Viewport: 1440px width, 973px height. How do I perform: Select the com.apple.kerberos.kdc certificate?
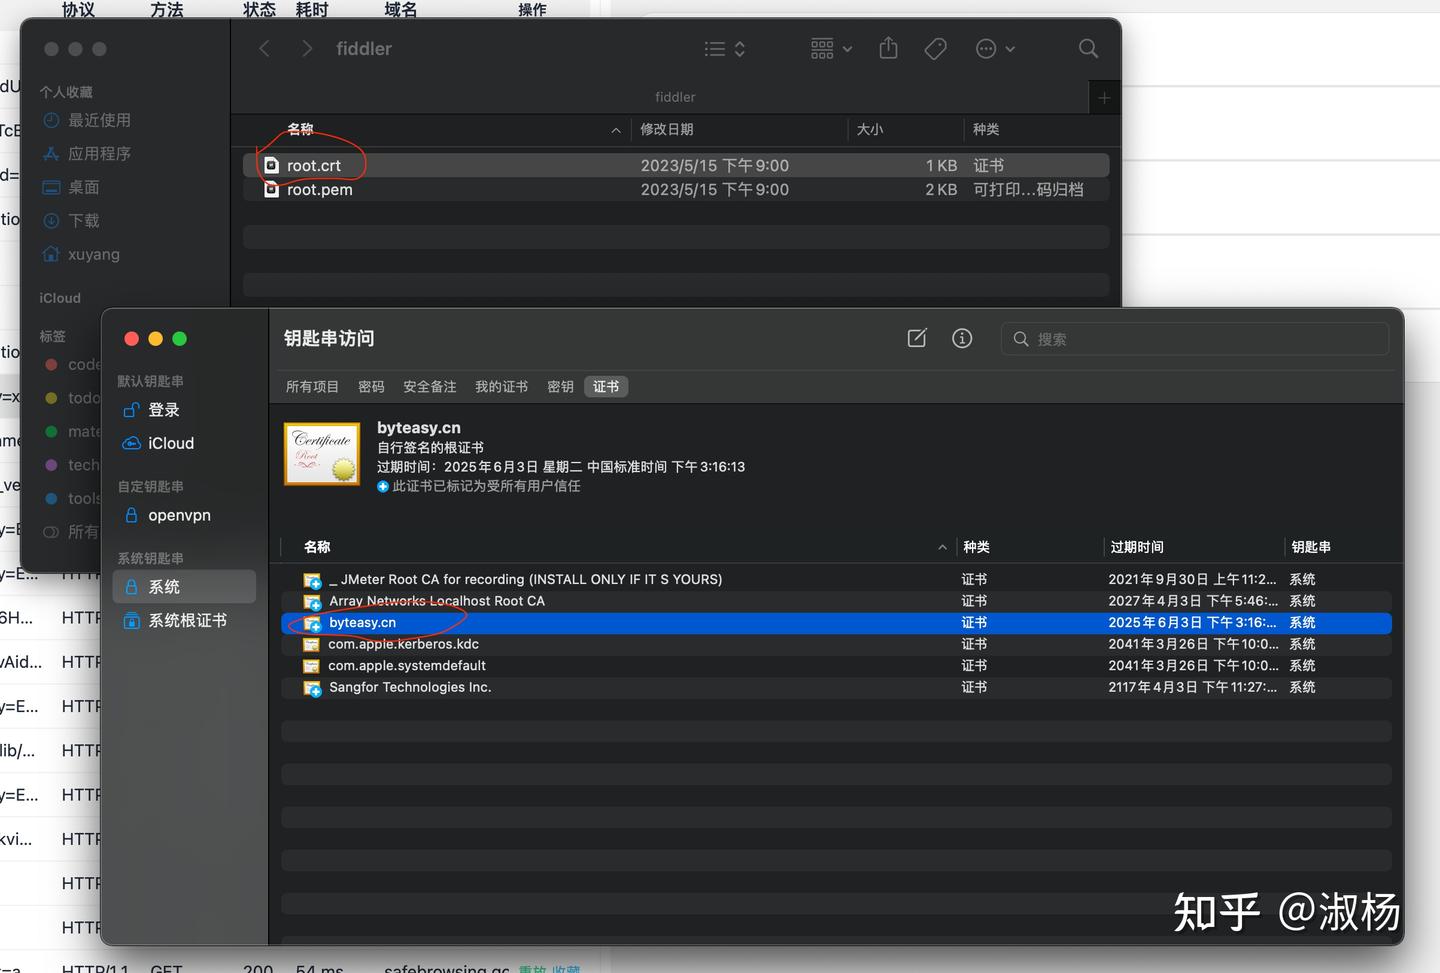point(836,644)
